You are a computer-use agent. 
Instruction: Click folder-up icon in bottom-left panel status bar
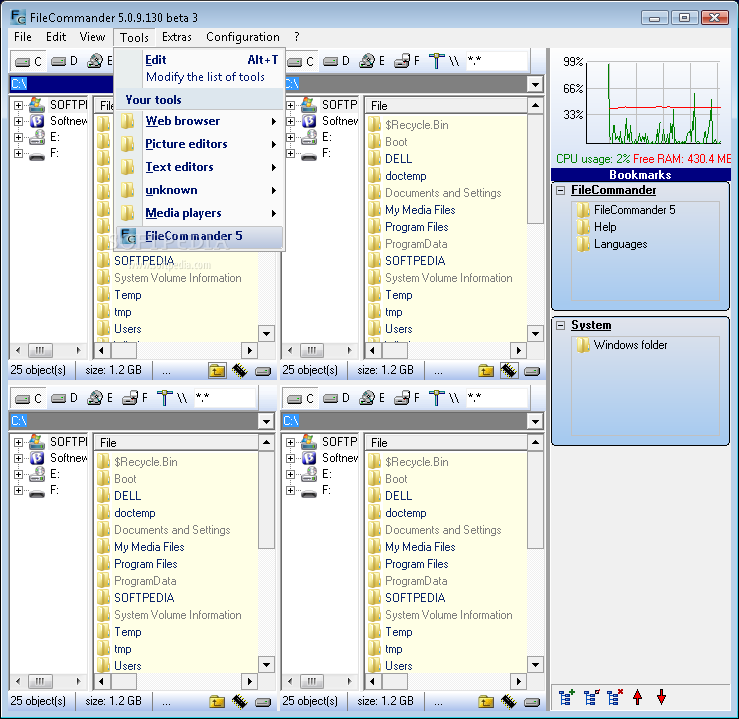(x=217, y=702)
